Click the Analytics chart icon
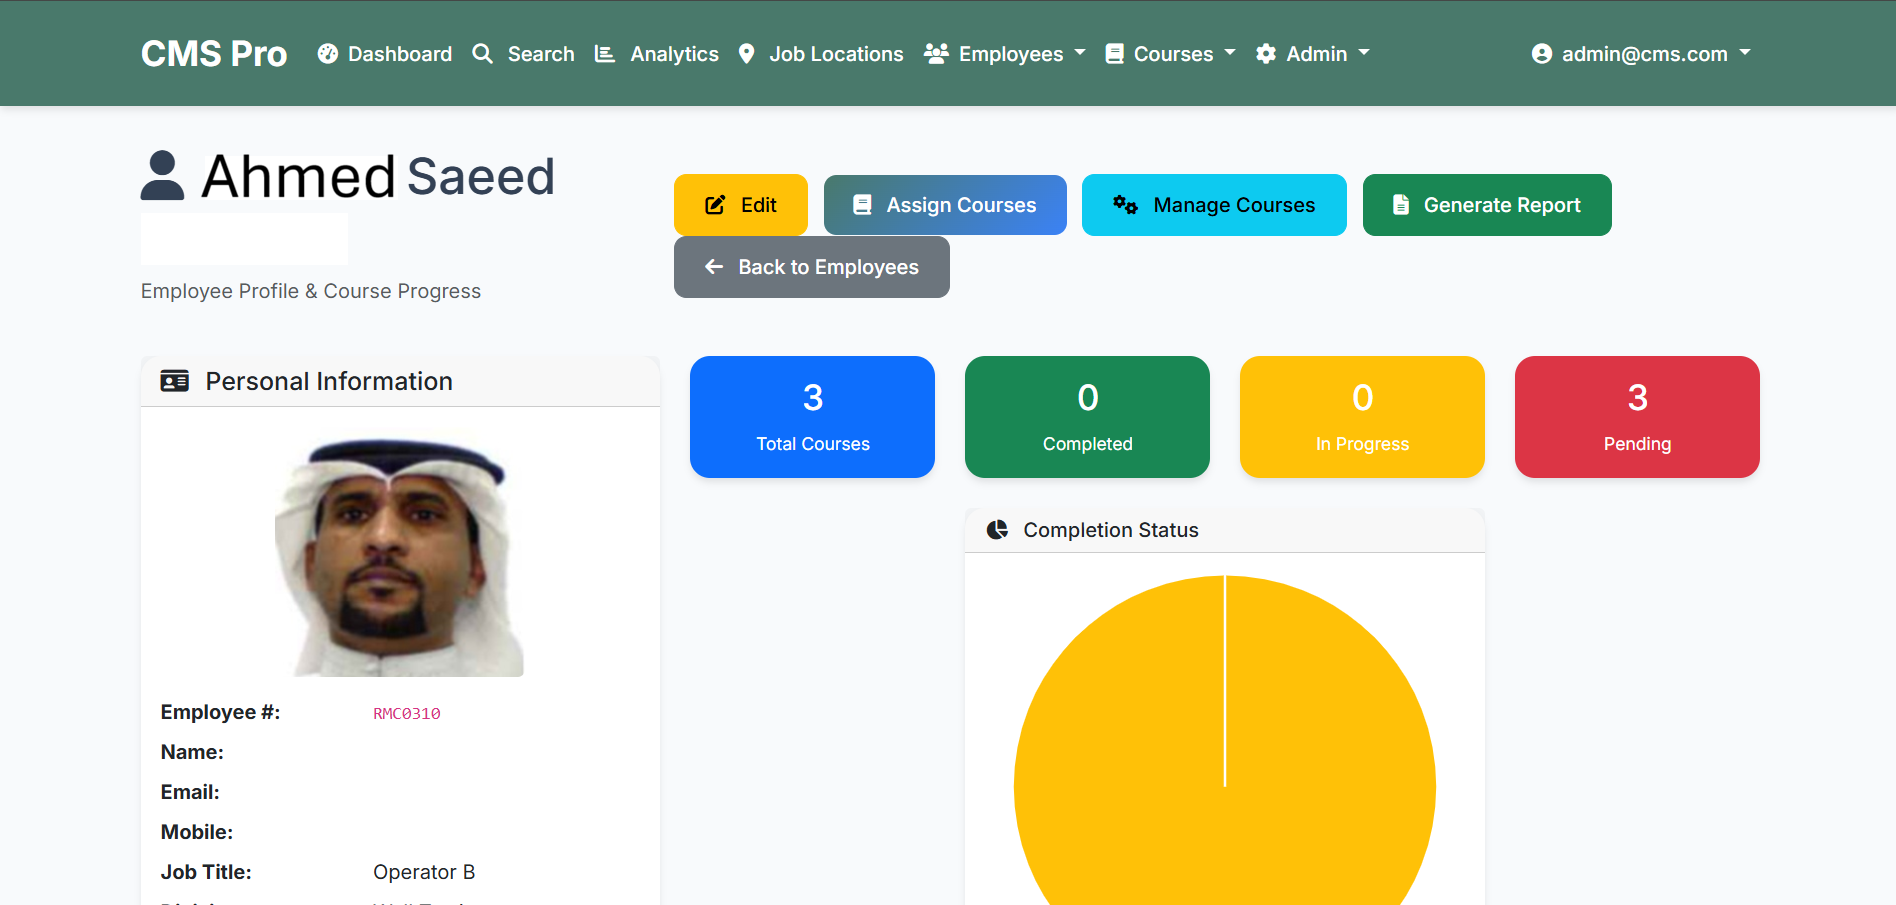Screen dimensions: 1896x905 (605, 54)
